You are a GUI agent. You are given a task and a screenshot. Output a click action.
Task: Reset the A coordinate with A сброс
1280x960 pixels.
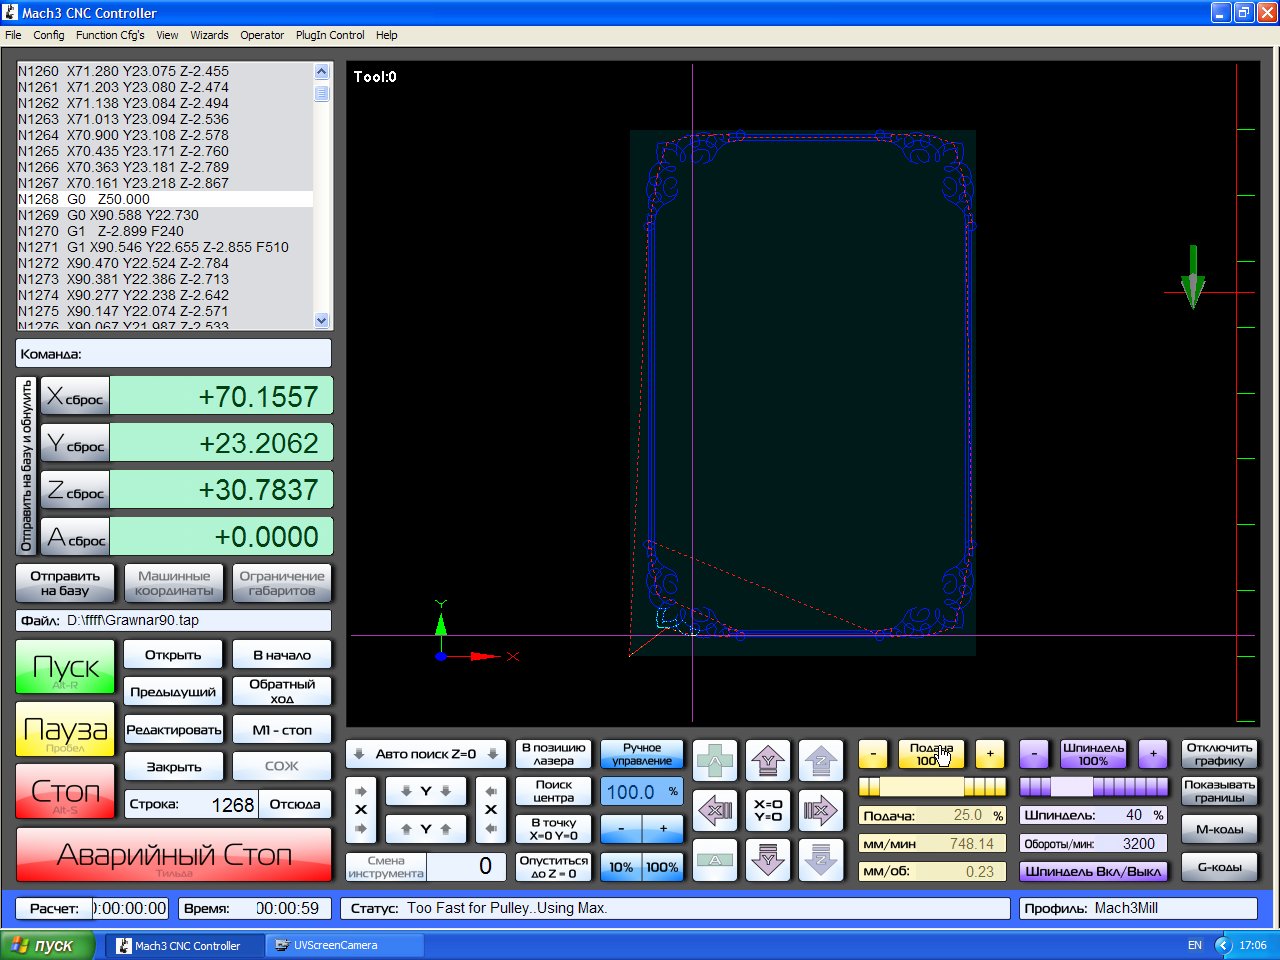tap(75, 537)
